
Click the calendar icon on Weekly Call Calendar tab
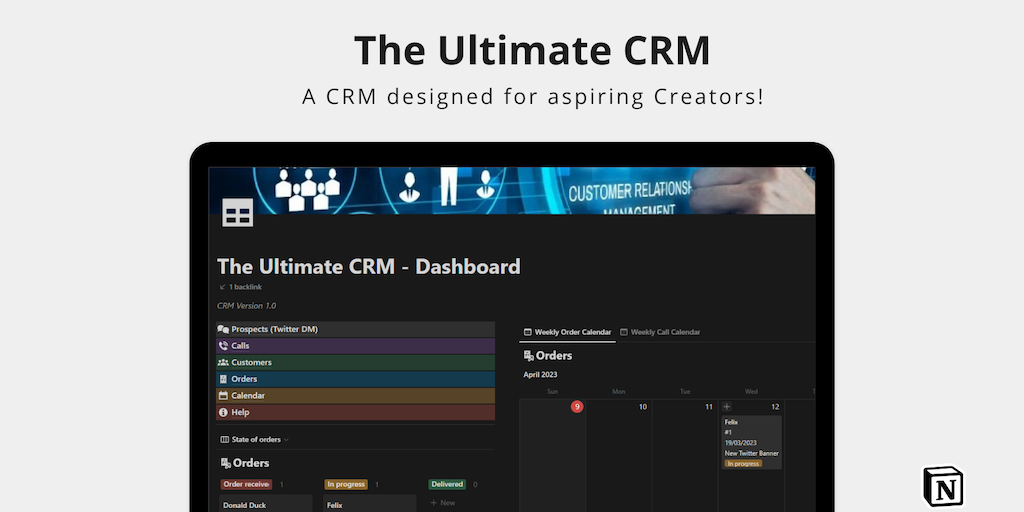point(624,332)
